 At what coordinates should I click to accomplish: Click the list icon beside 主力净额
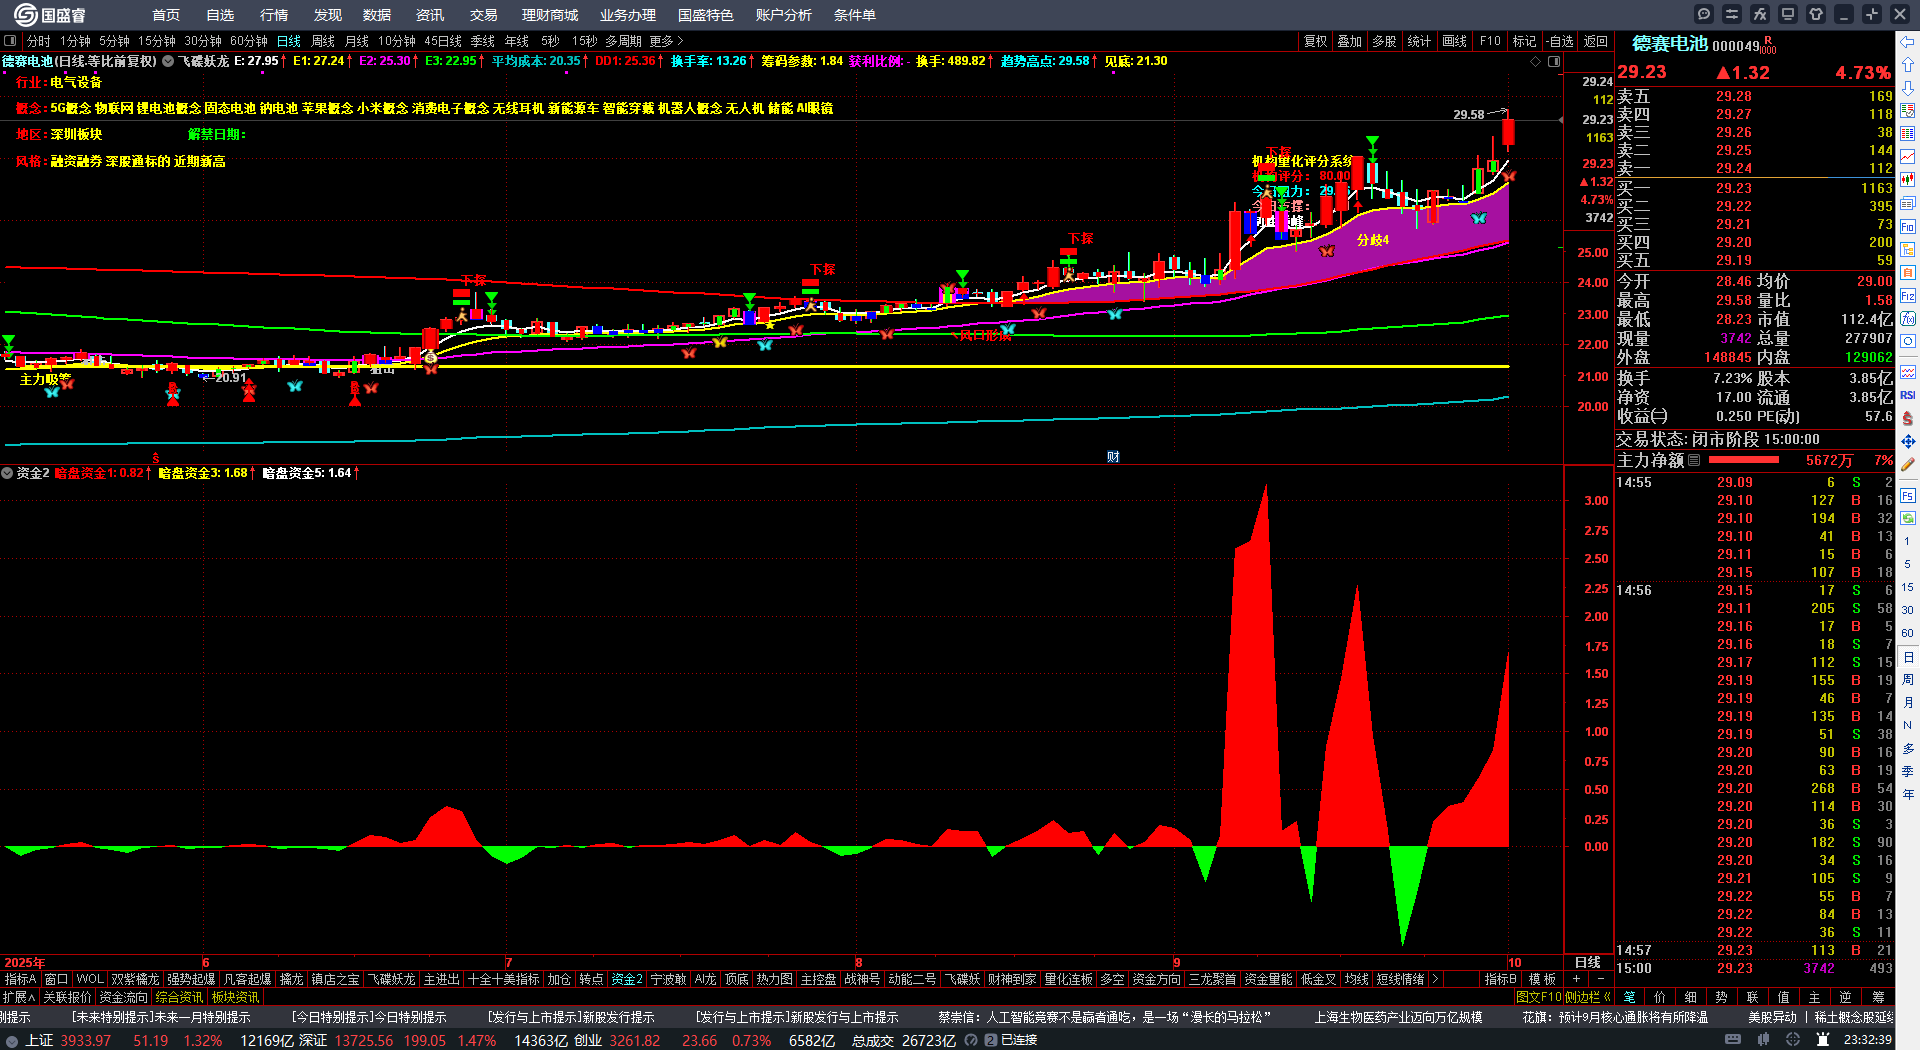coord(1694,460)
